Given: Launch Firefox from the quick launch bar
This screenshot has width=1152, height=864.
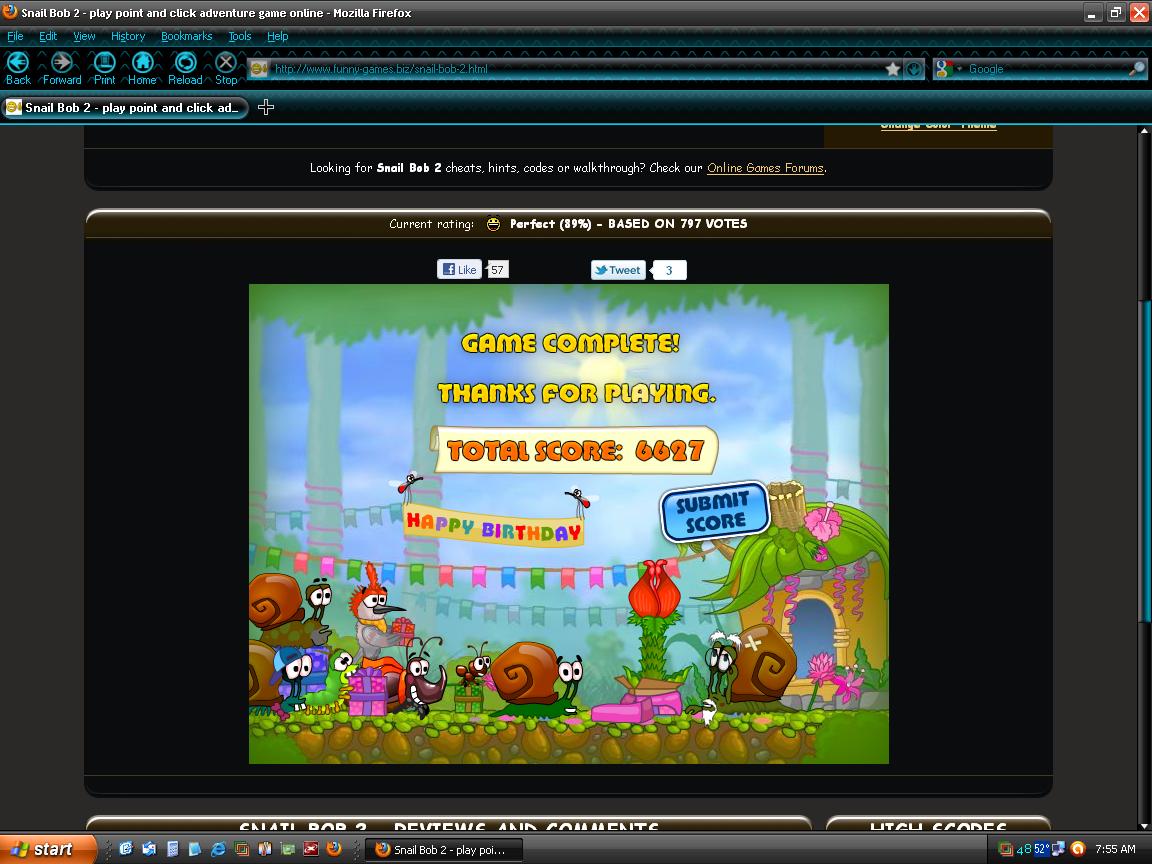Looking at the screenshot, I should pos(334,849).
